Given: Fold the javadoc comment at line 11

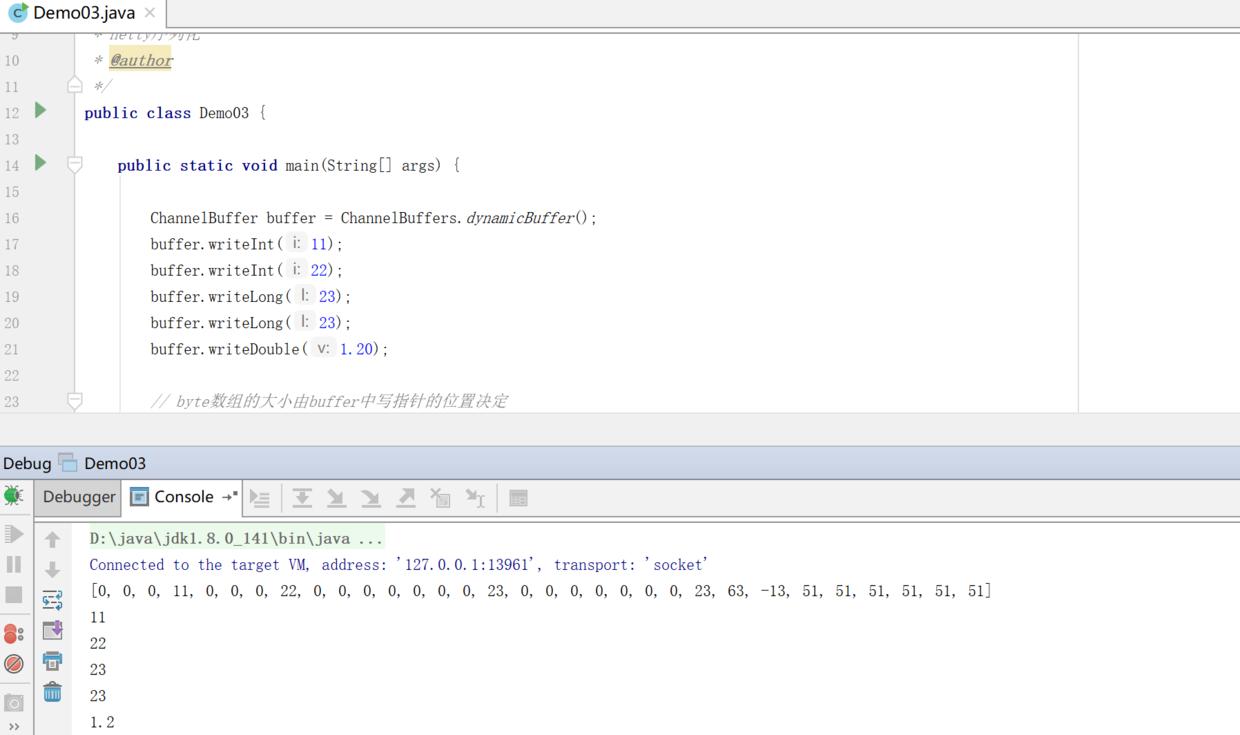Looking at the screenshot, I should tap(75, 86).
